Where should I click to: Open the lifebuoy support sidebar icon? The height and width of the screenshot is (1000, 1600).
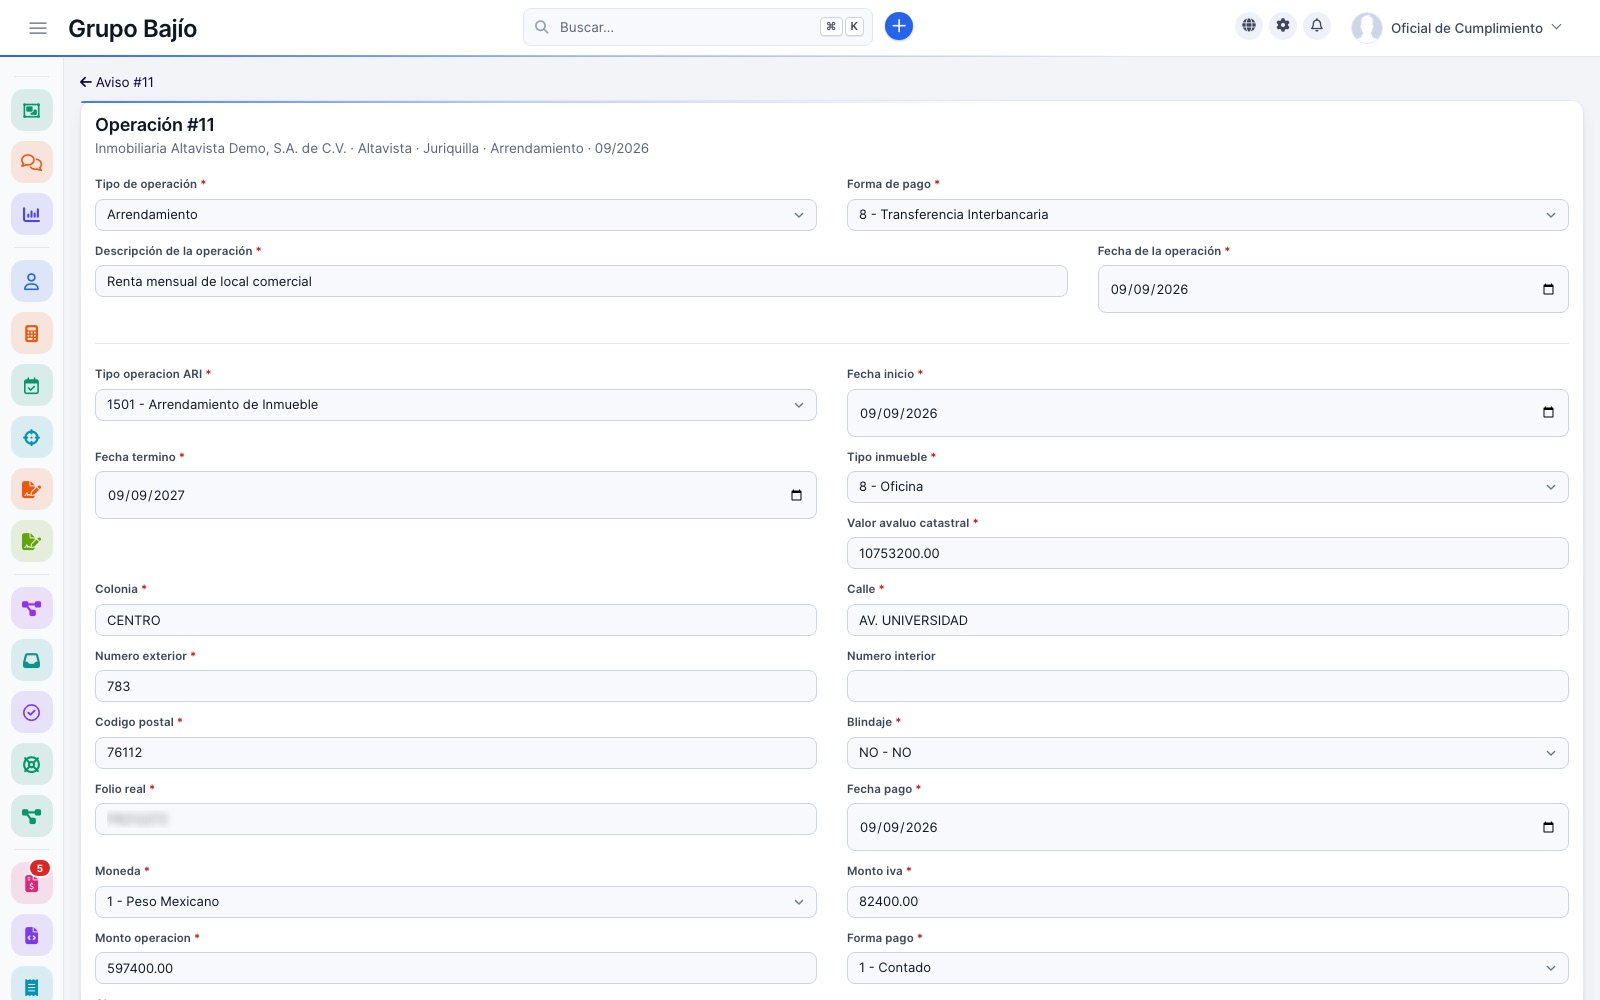(x=32, y=765)
